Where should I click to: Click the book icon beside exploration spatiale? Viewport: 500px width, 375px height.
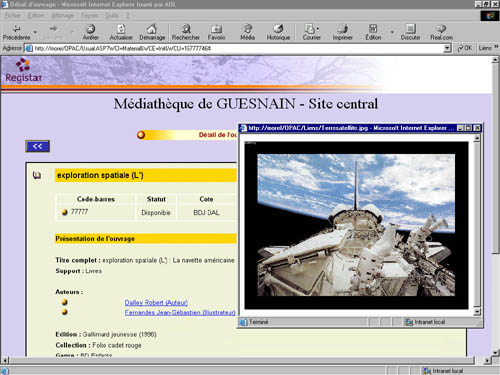click(x=37, y=175)
